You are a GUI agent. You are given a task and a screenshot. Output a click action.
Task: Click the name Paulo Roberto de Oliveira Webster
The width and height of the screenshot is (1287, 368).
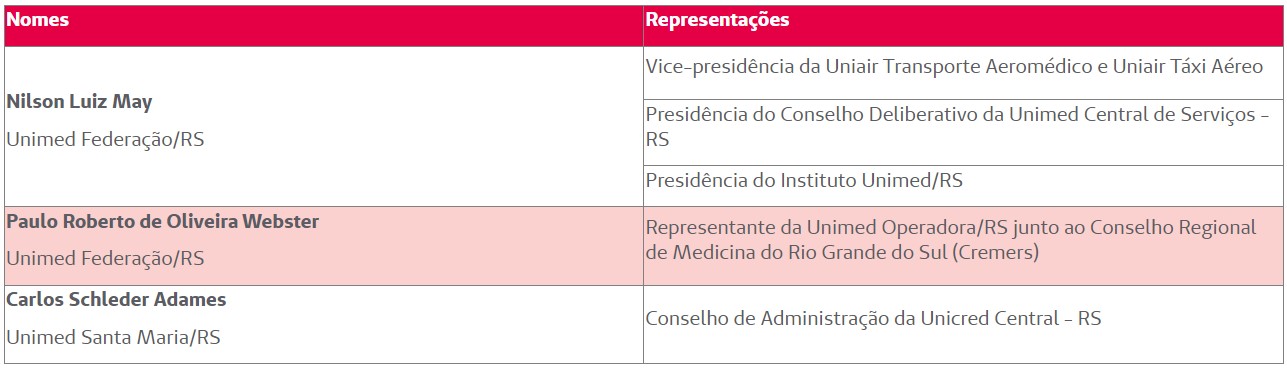click(x=163, y=222)
